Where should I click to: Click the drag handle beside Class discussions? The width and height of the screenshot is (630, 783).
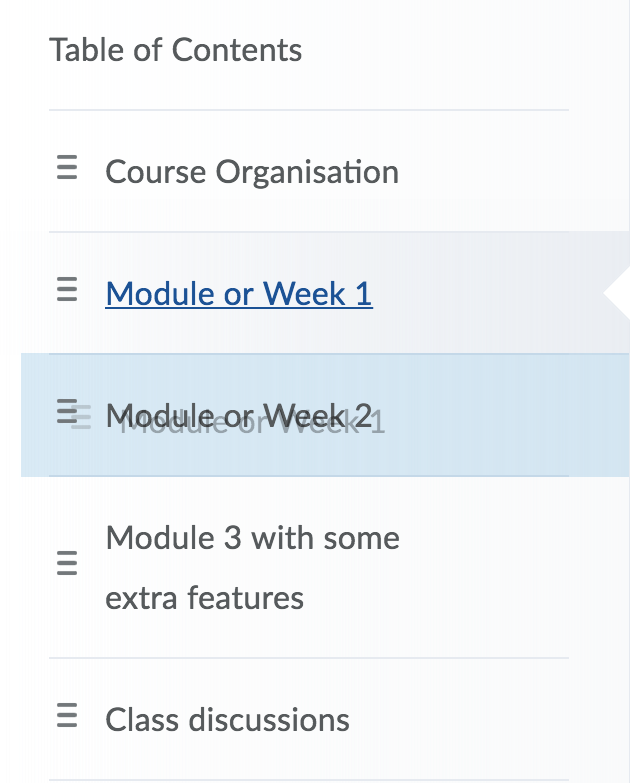tap(67, 716)
